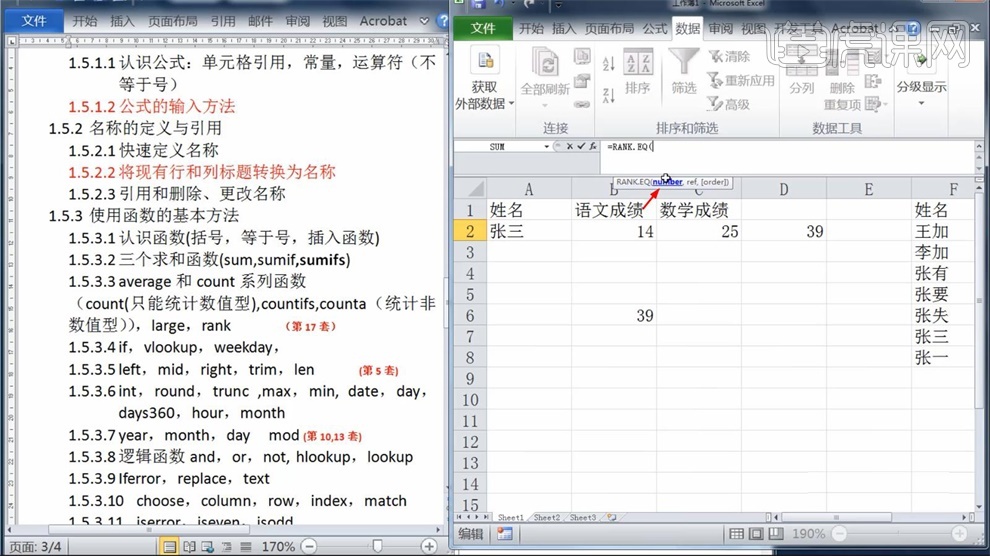This screenshot has height=556, width=990.
Task: Open Excel Developer (开发工具) tab
Action: pos(800,28)
